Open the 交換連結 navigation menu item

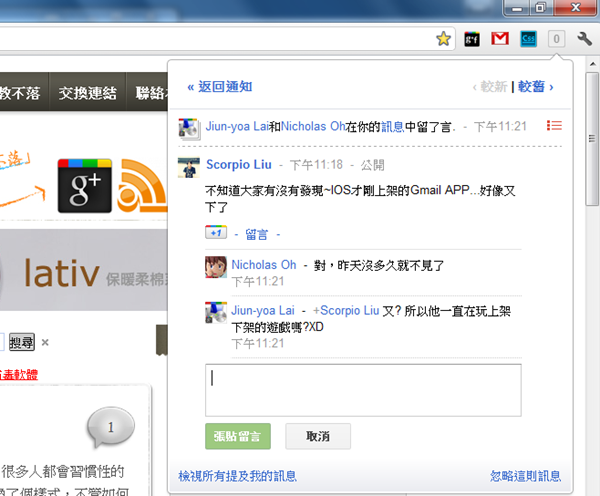coord(88,92)
